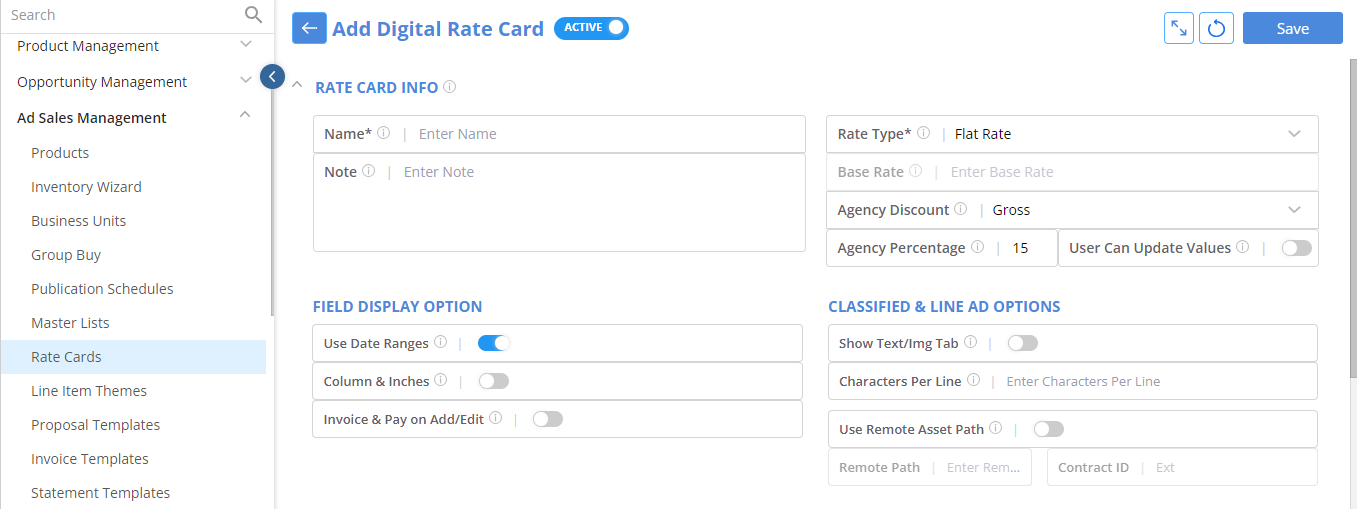Click the expand fullscreen icon
Image resolution: width=1362 pixels, height=509 pixels.
[1179, 28]
